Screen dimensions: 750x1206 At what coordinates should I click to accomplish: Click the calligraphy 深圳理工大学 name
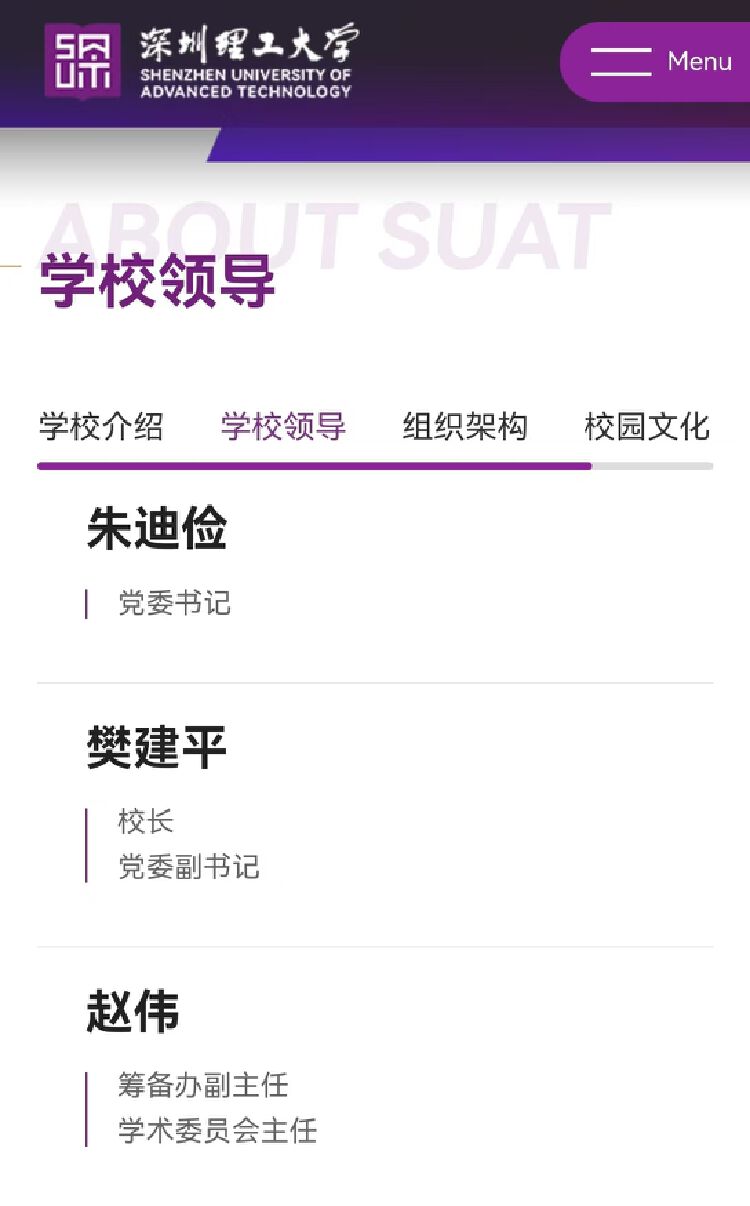(247, 45)
